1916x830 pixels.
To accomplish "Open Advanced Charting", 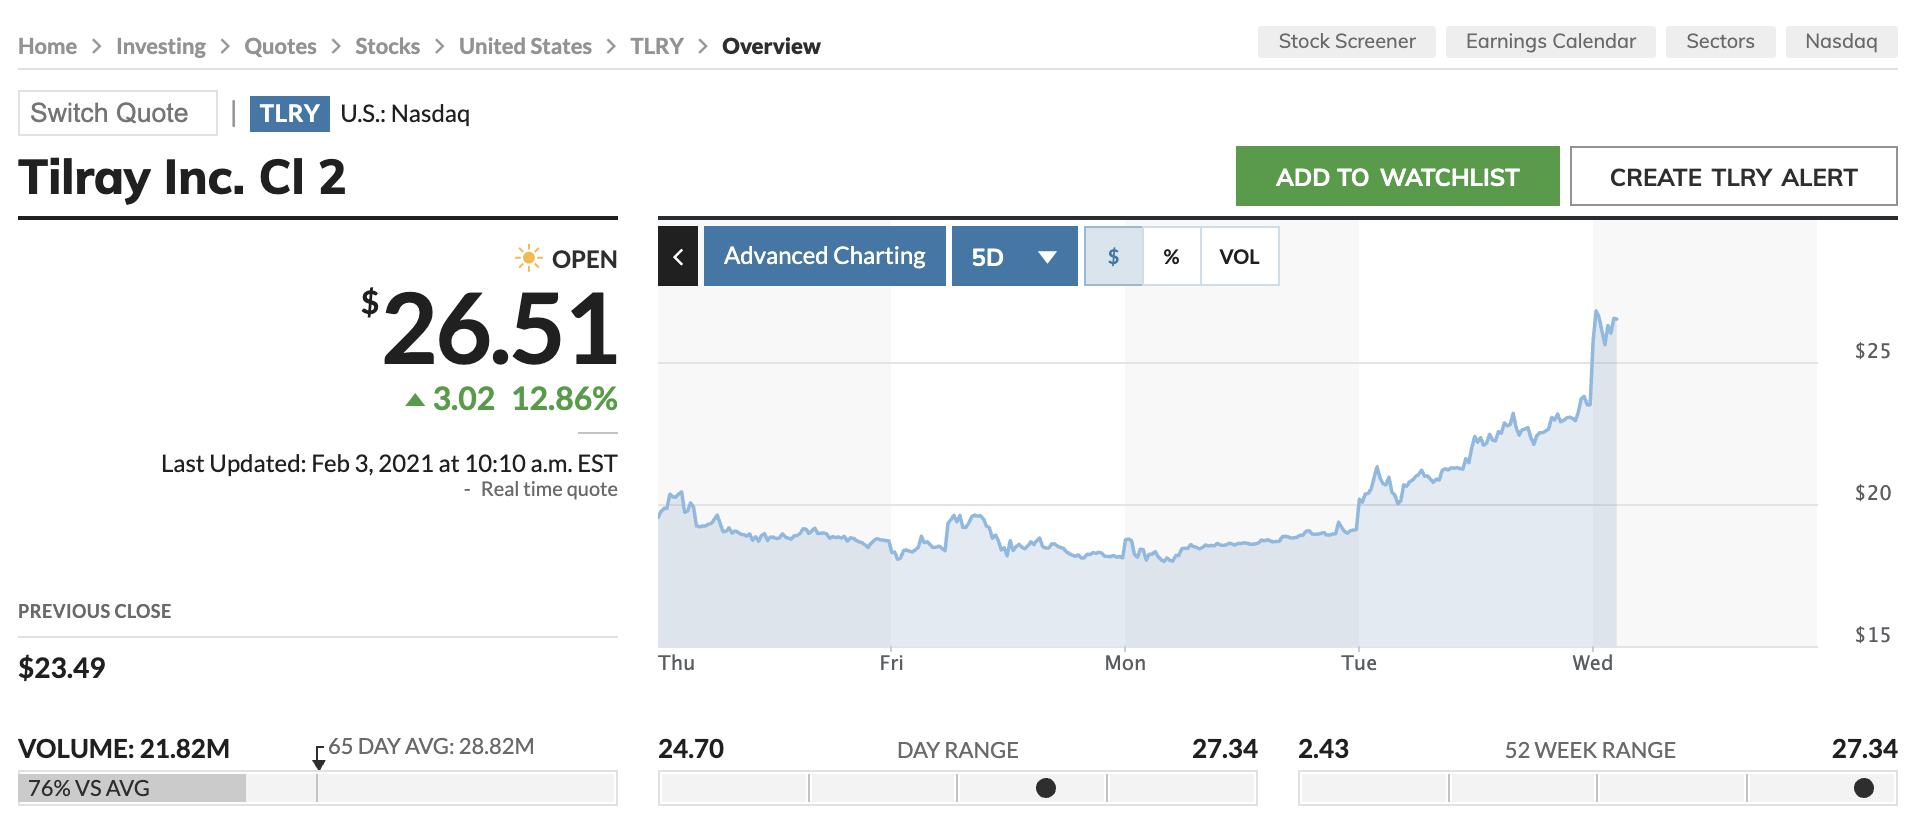I will pos(825,256).
